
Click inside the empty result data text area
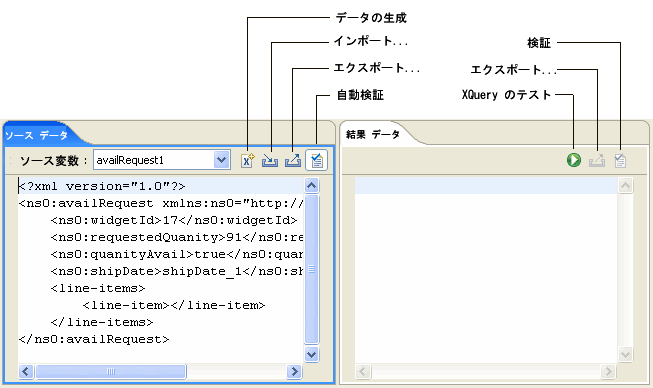tap(486, 271)
